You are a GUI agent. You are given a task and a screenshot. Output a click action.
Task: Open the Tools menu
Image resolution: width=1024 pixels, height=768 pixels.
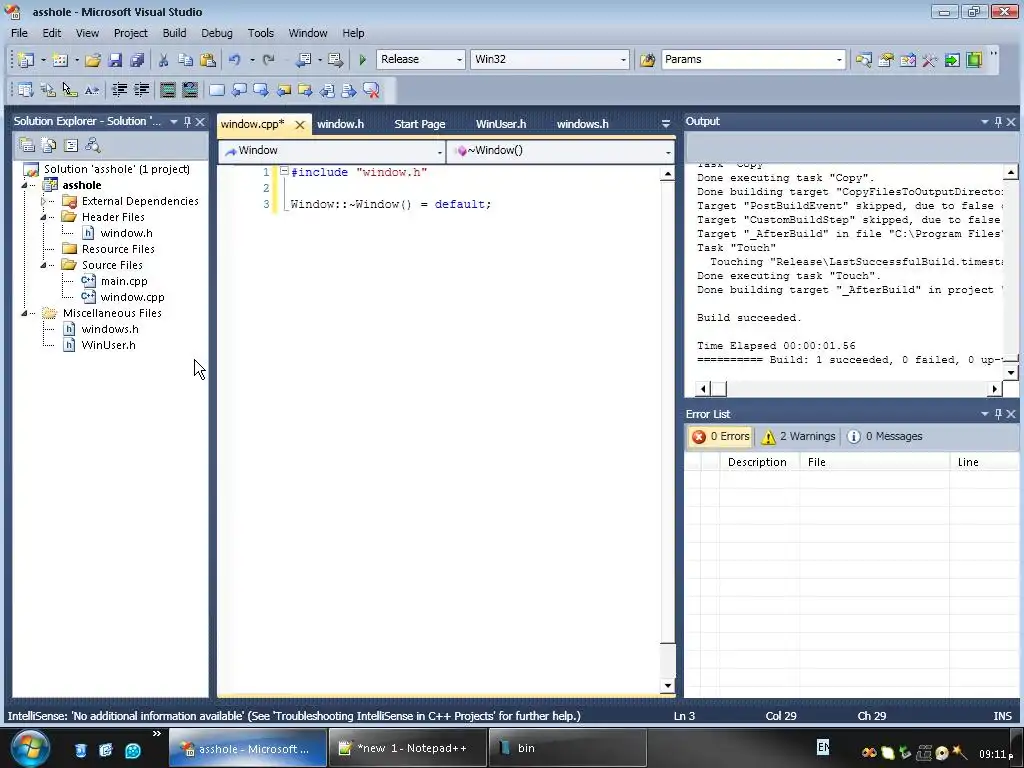[261, 33]
